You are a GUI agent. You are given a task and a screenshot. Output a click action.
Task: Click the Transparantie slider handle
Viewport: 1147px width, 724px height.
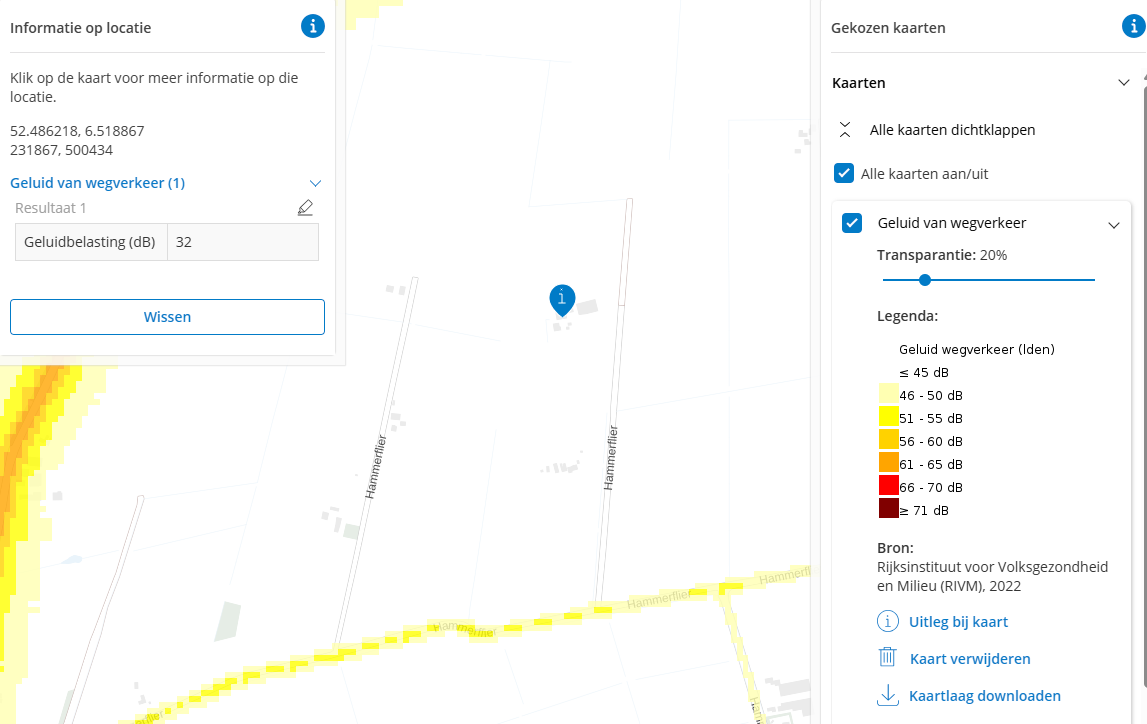(x=925, y=279)
